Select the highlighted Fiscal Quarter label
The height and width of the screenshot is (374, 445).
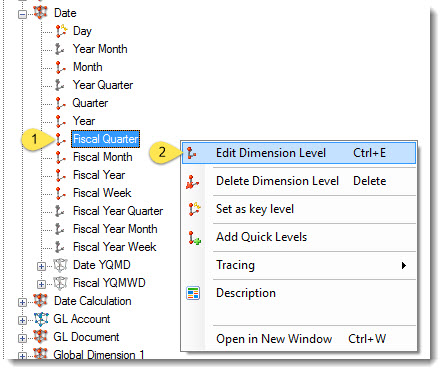click(x=106, y=139)
